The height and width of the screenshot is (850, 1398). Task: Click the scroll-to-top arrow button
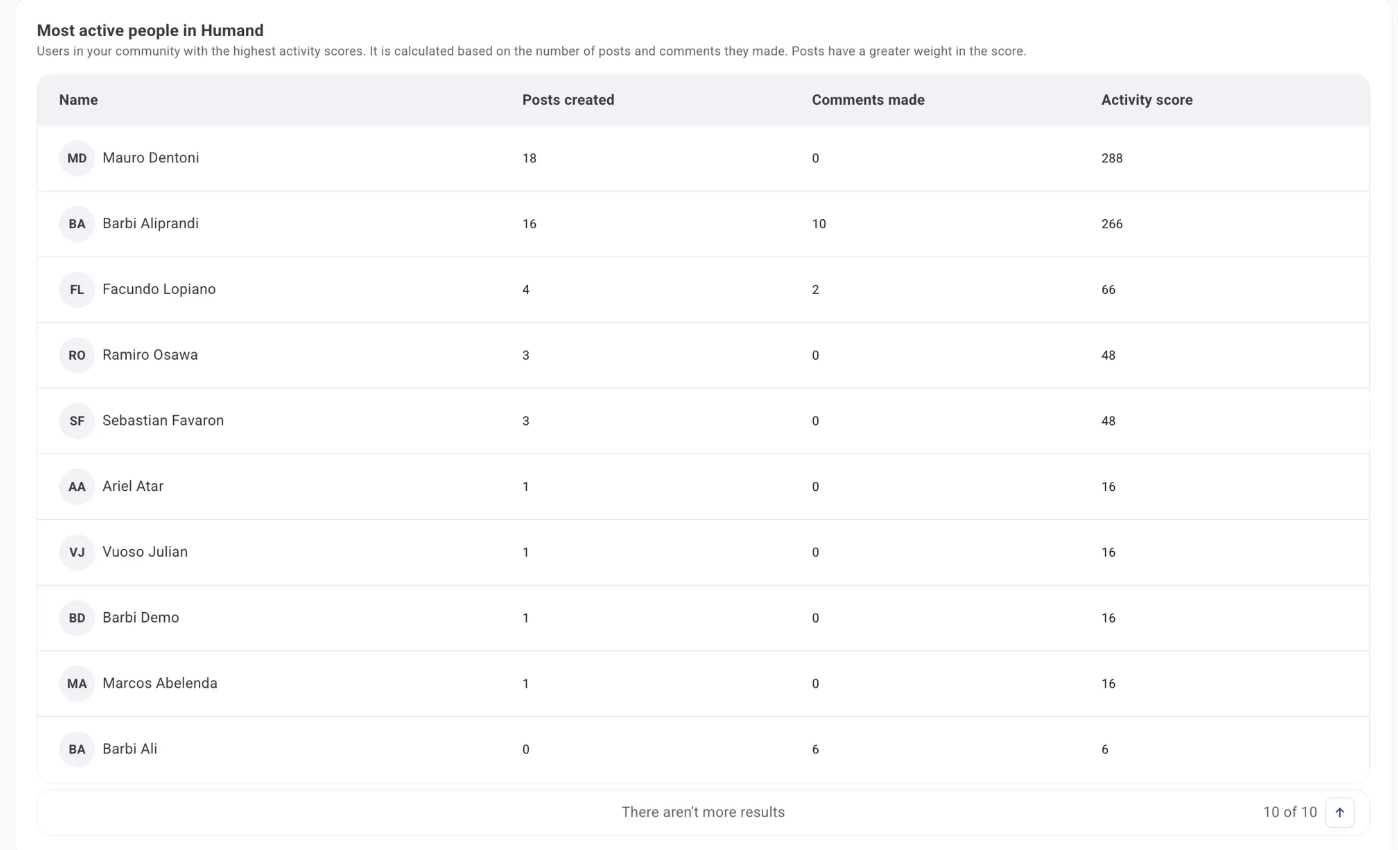1339,813
